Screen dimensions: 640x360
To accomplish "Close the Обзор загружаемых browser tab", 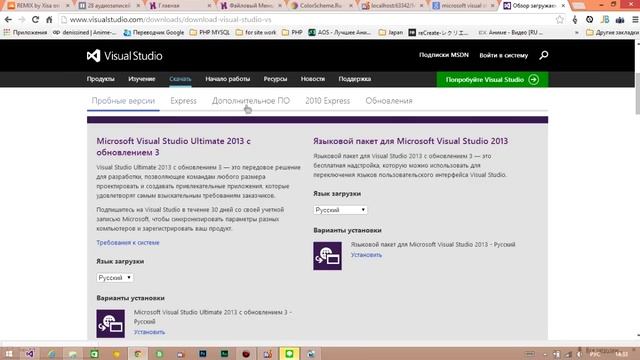I will pyautogui.click(x=563, y=6).
